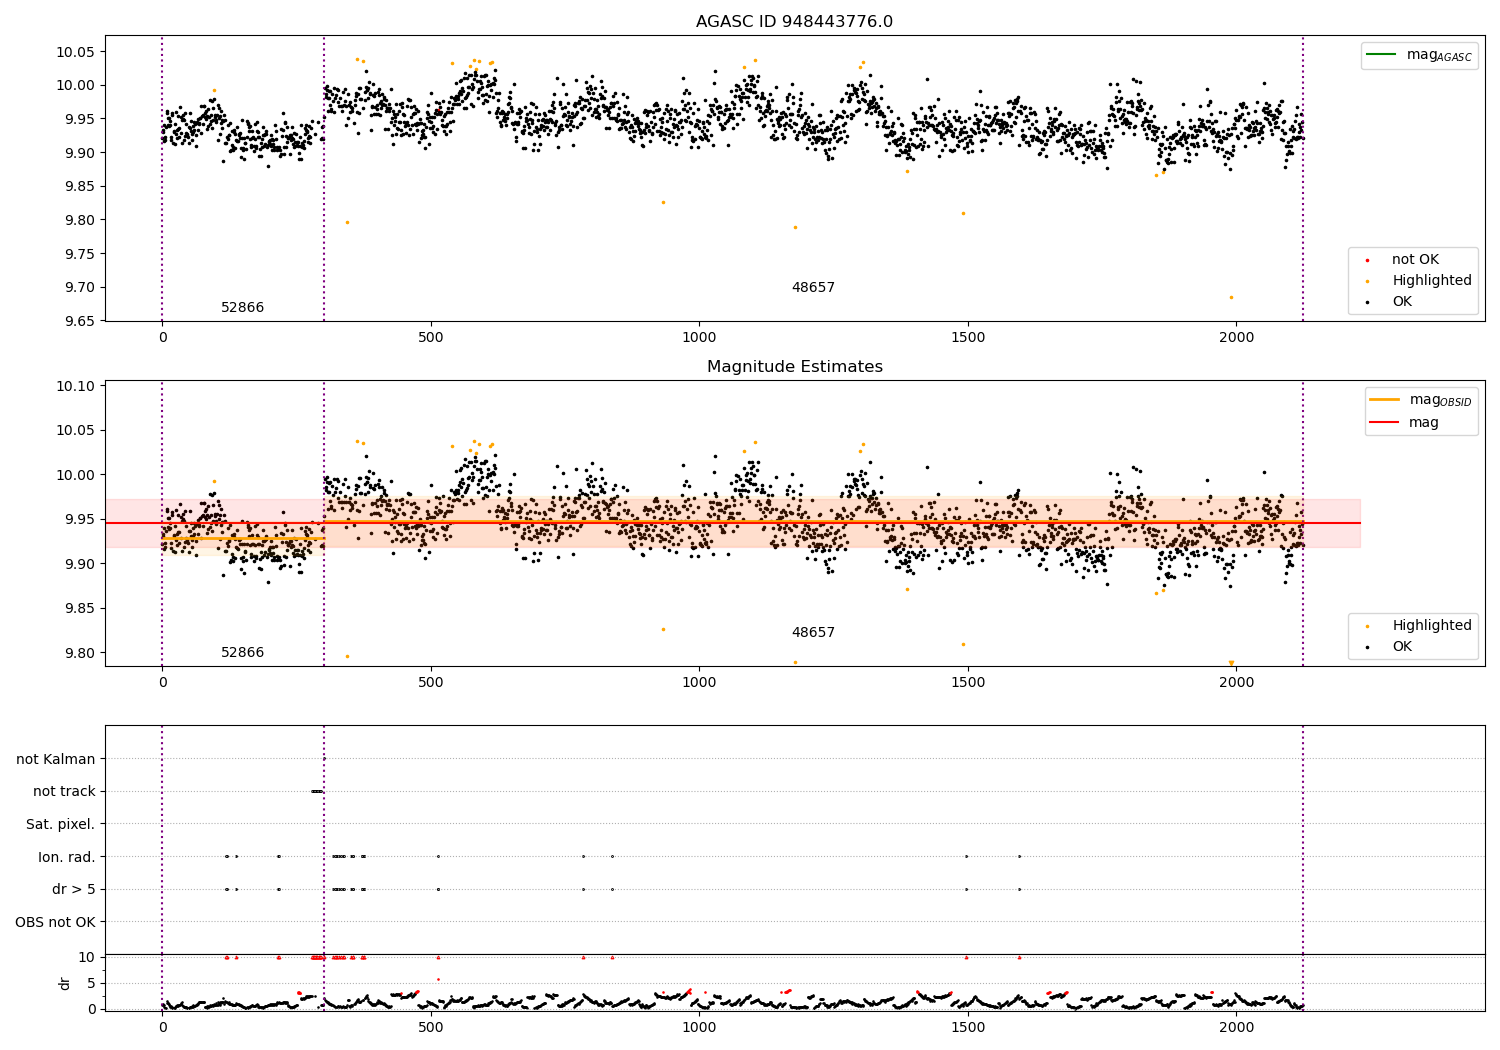Click the 9.65 y-tick of the top plot
1500x1050 pixels.
click(x=76, y=322)
